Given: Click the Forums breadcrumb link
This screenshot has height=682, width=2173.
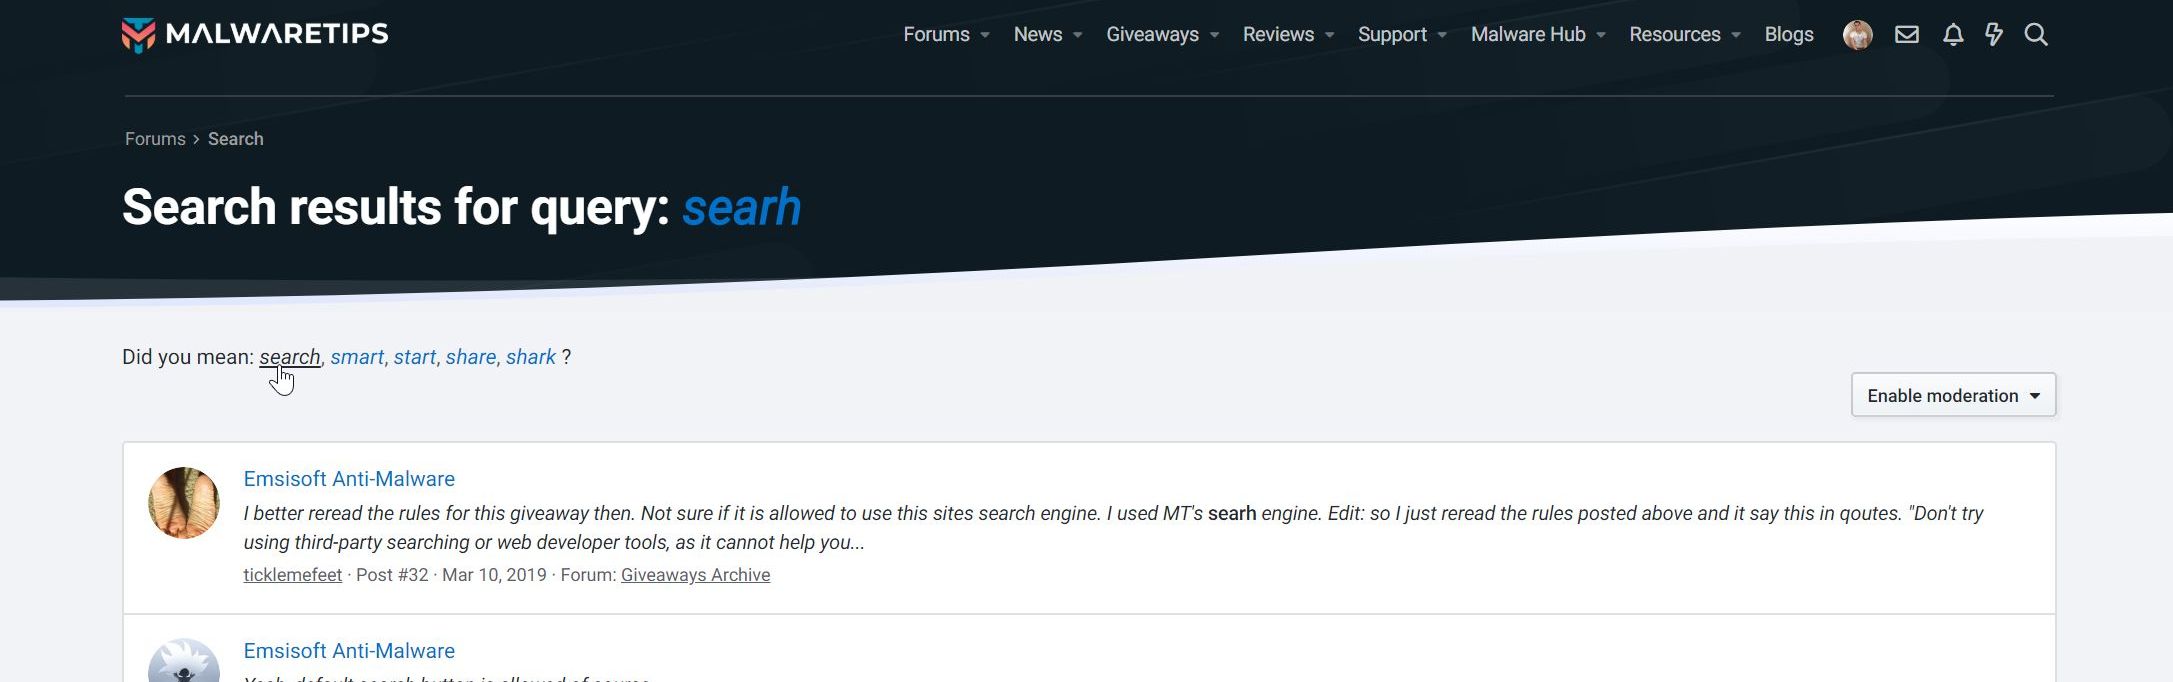Looking at the screenshot, I should pyautogui.click(x=155, y=139).
